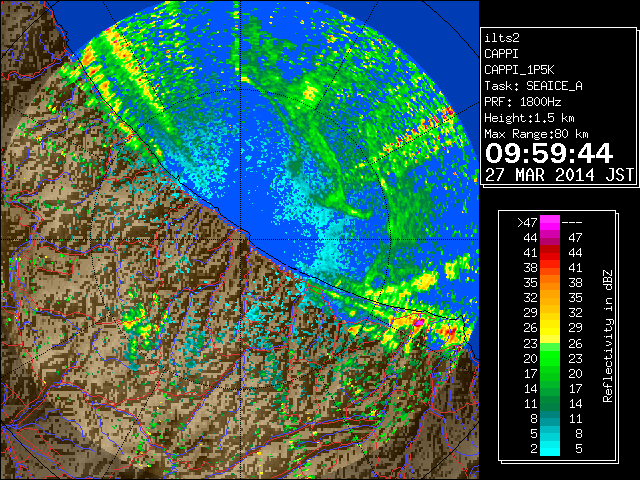Viewport: 640px width, 480px height.
Task: Click the cyan 2-5 dBZ legend swatch
Action: tap(550, 448)
